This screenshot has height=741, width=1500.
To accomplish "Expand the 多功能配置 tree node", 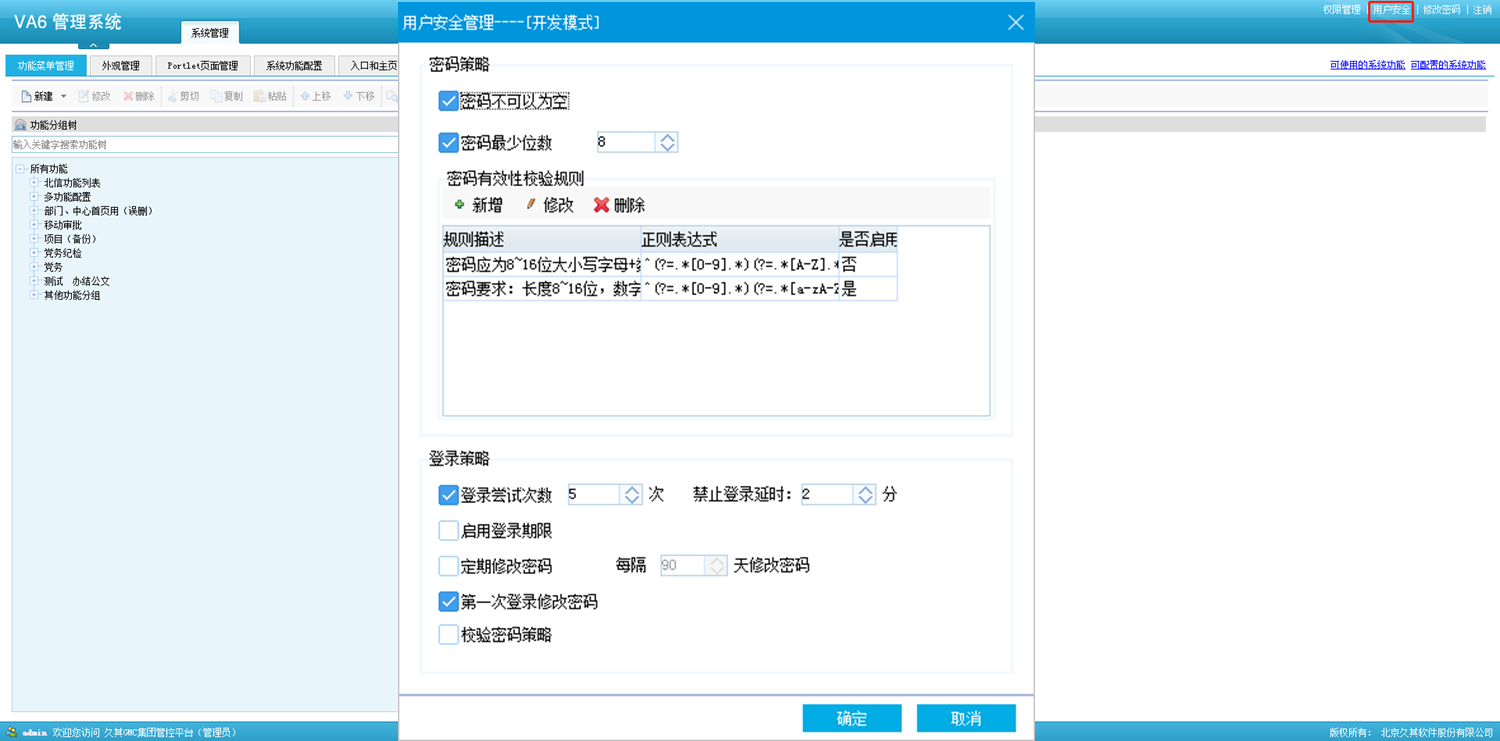I will (x=34, y=197).
